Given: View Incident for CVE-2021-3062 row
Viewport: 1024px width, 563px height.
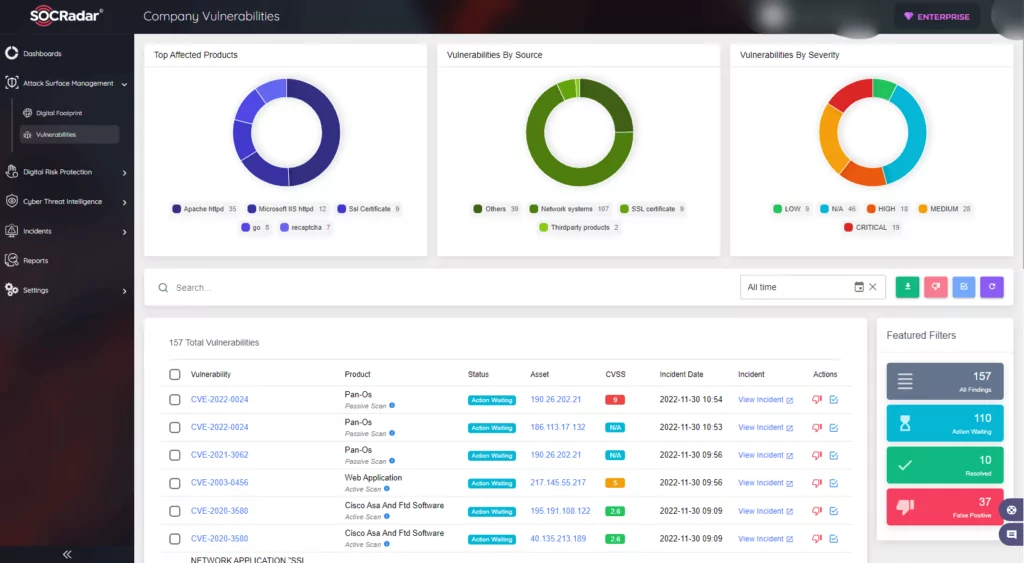Looking at the screenshot, I should pos(765,455).
